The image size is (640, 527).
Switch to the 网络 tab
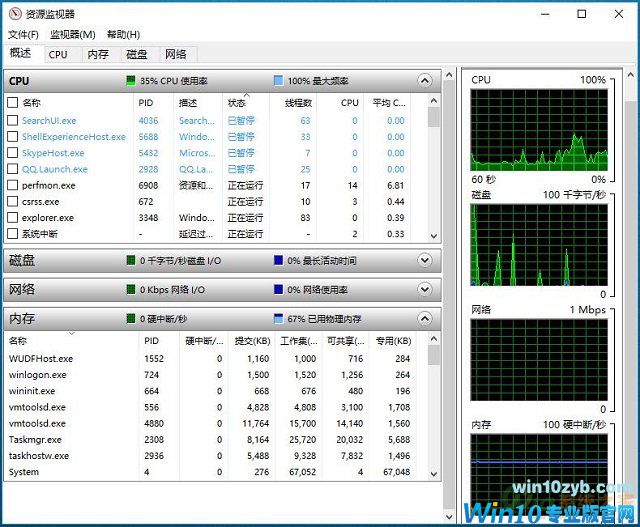(x=176, y=54)
